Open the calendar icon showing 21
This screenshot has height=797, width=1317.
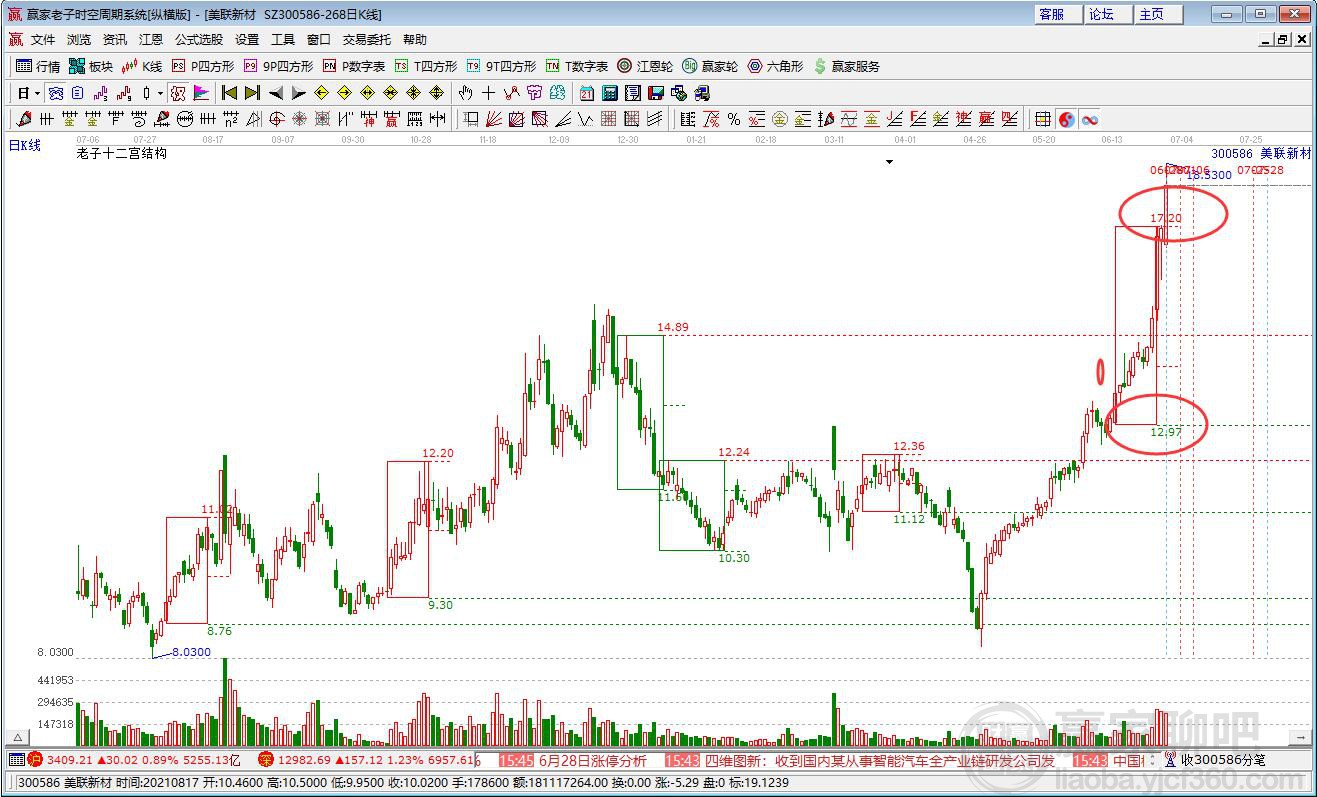[x=586, y=93]
